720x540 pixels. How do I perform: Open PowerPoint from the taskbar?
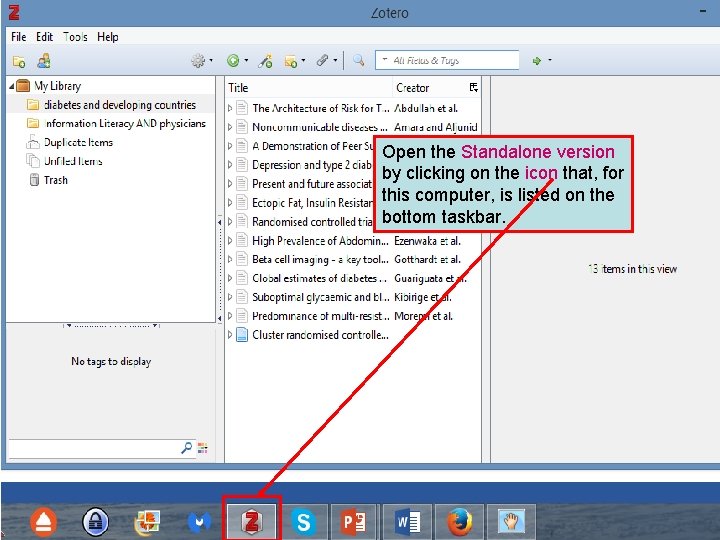point(354,522)
